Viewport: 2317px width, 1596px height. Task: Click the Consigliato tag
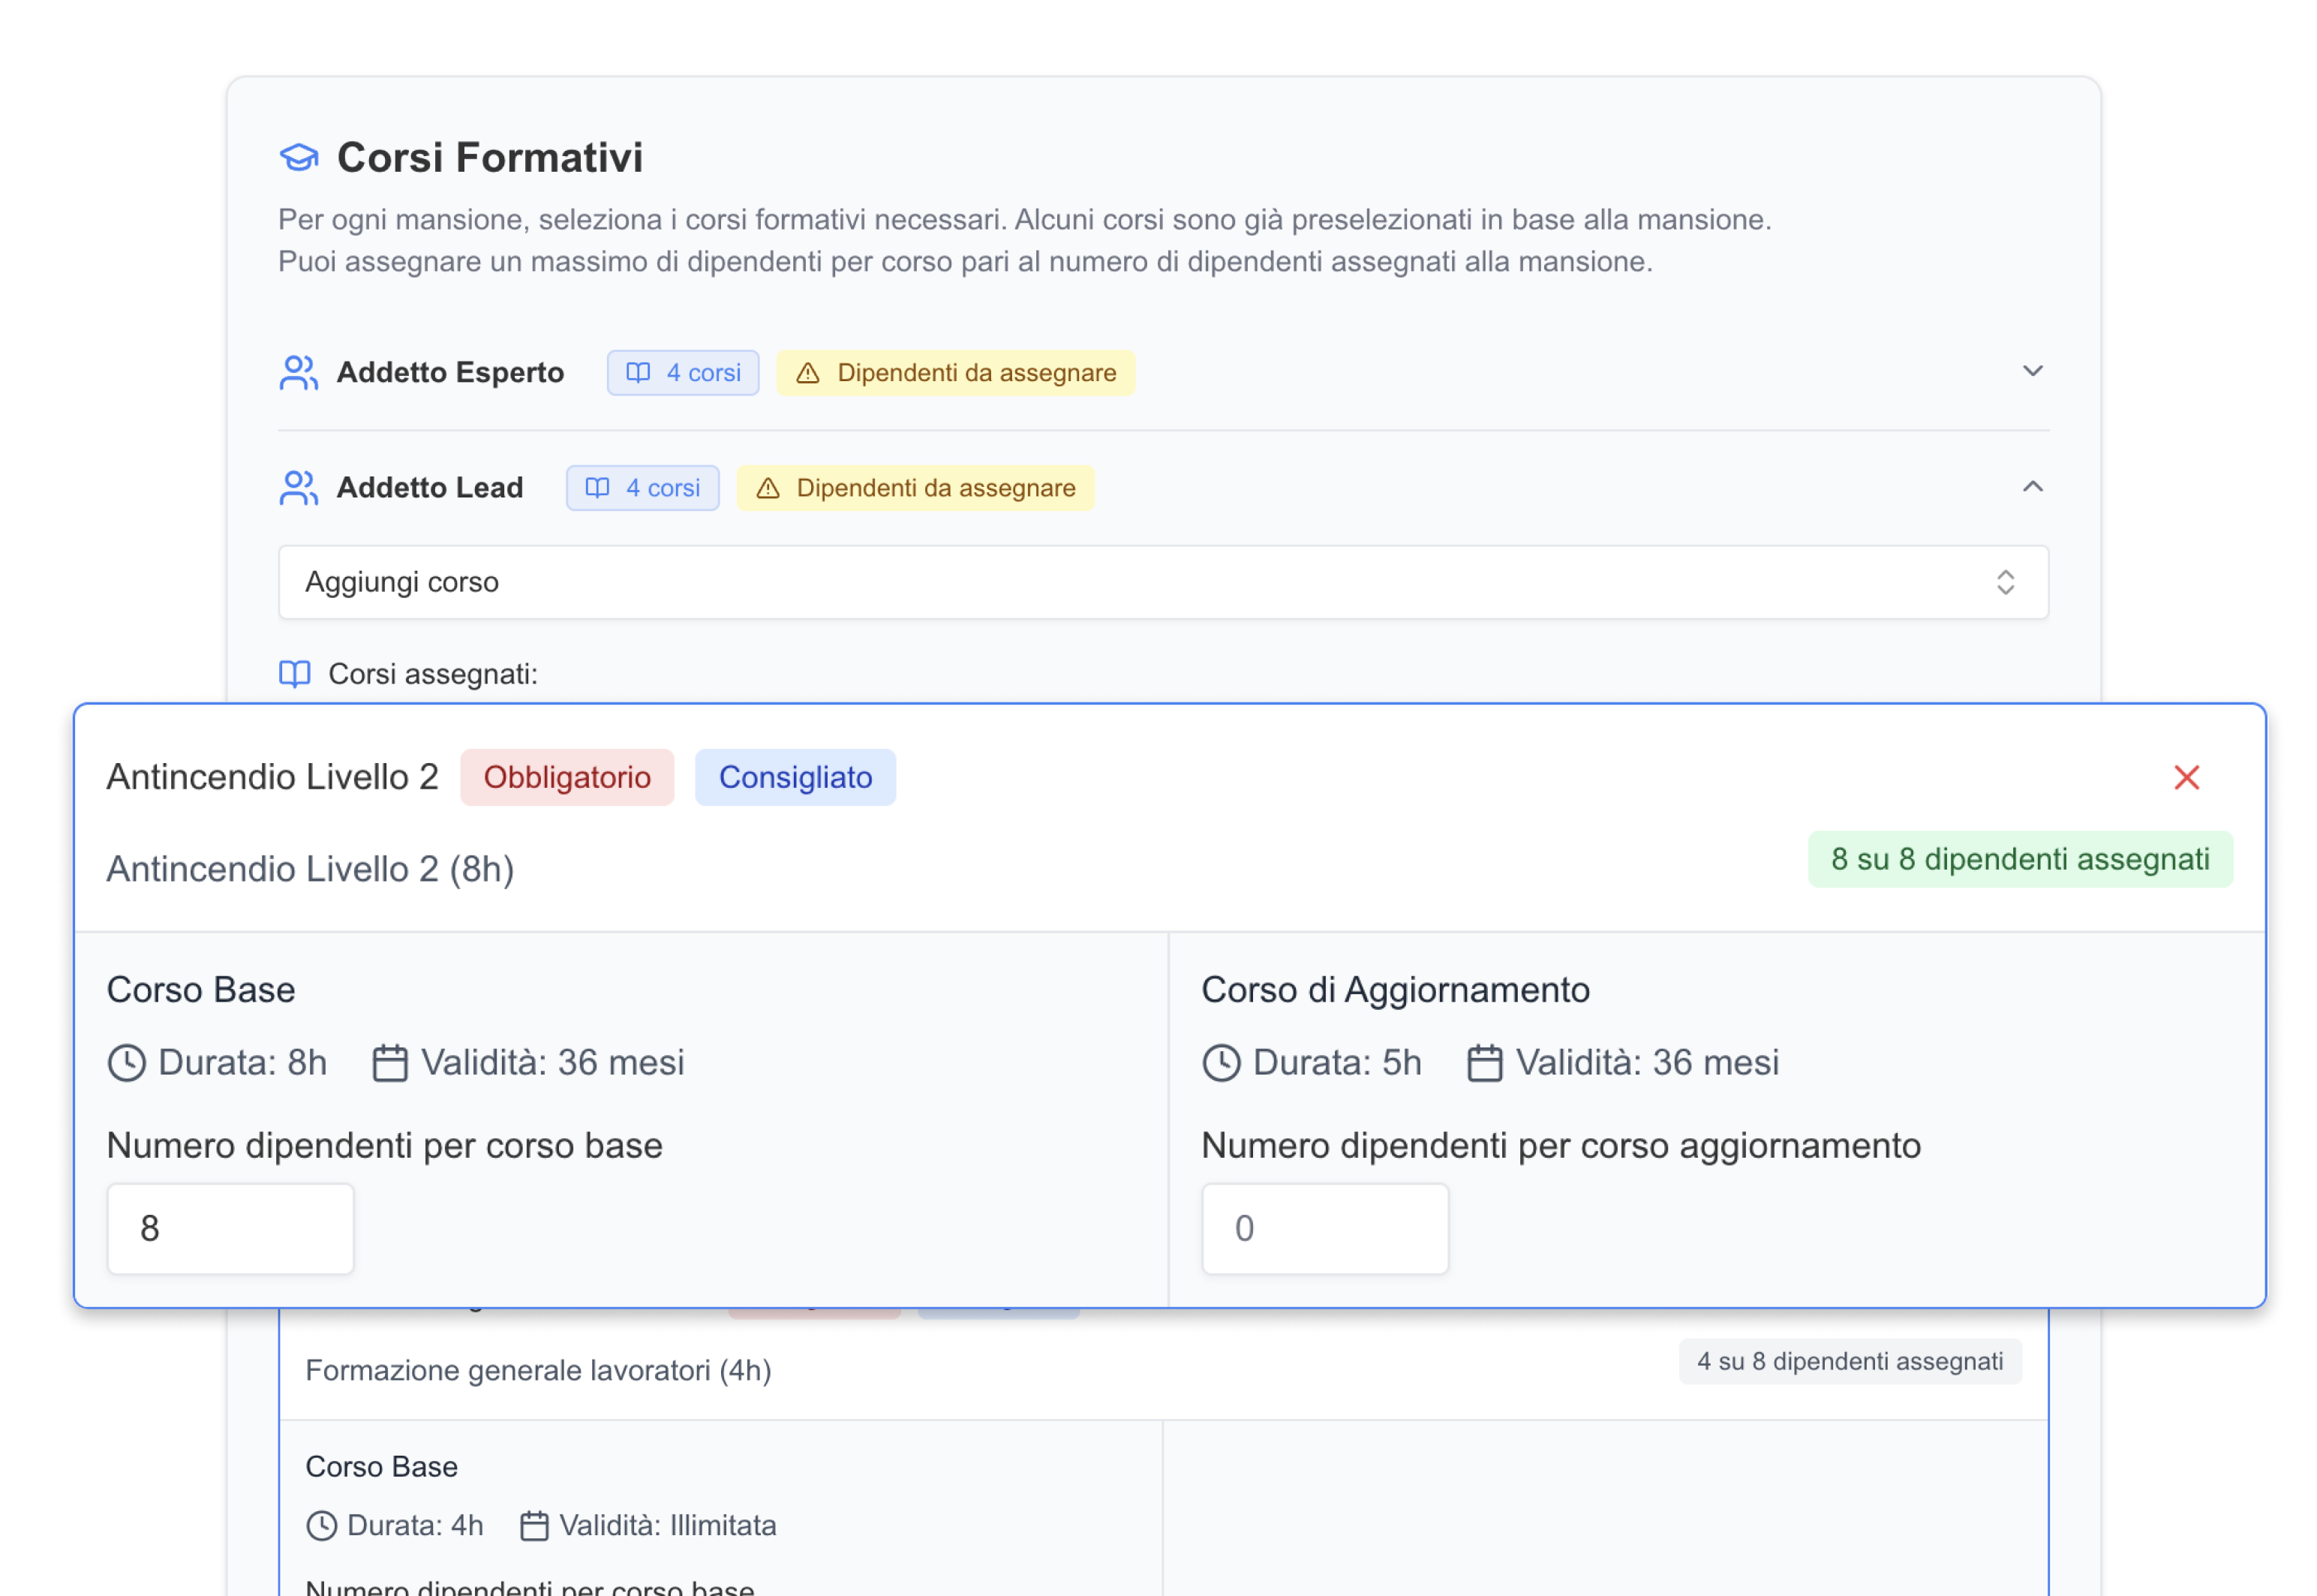(795, 777)
